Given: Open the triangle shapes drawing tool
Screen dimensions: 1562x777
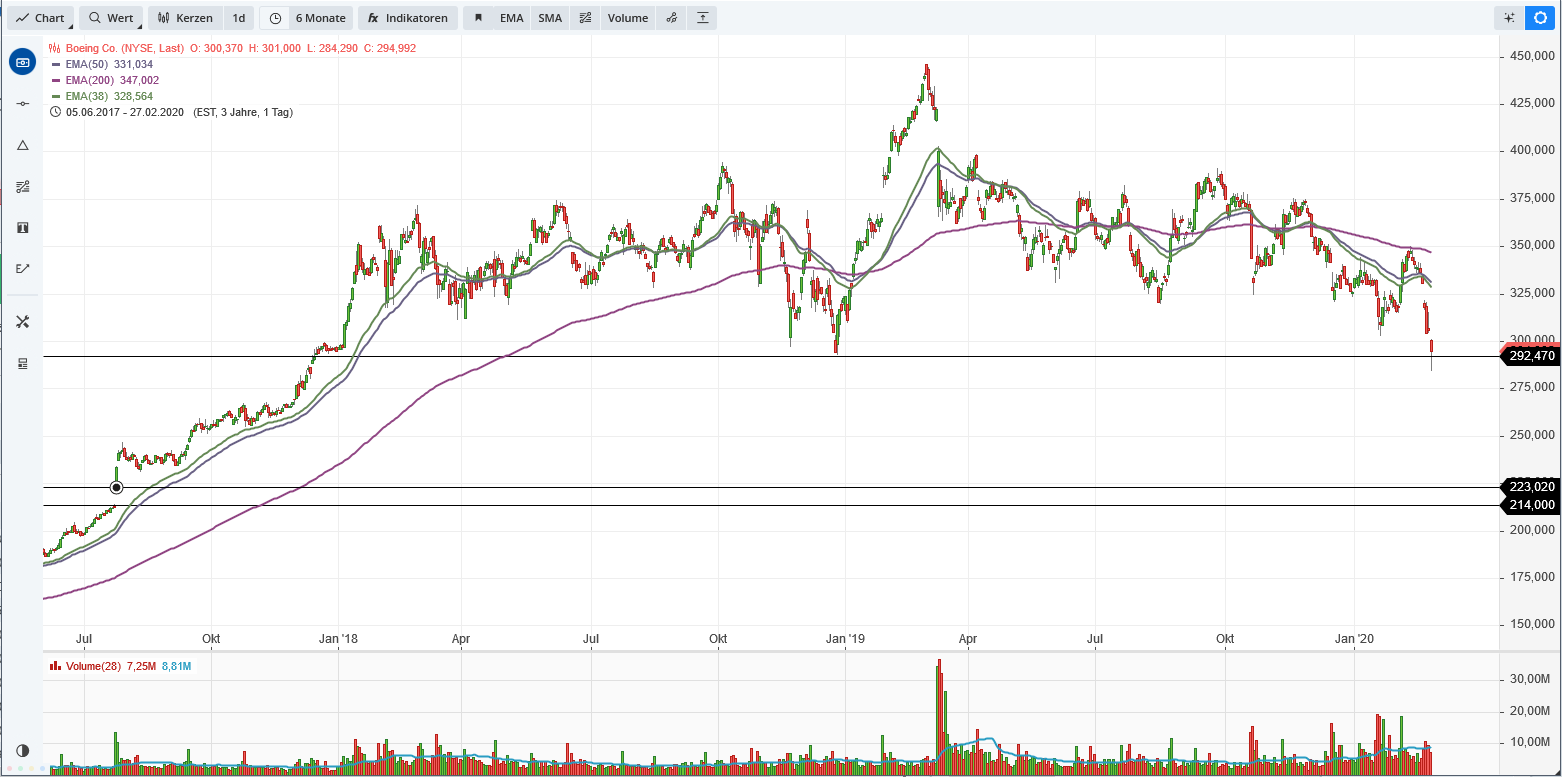Looking at the screenshot, I should click(22, 145).
